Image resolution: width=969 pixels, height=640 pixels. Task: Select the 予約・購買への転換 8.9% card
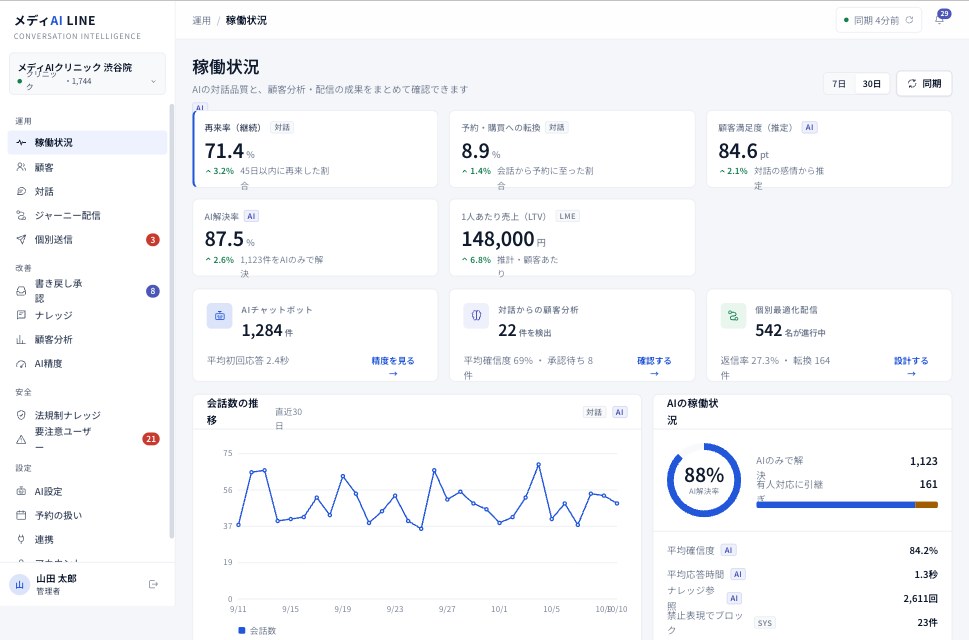click(572, 149)
